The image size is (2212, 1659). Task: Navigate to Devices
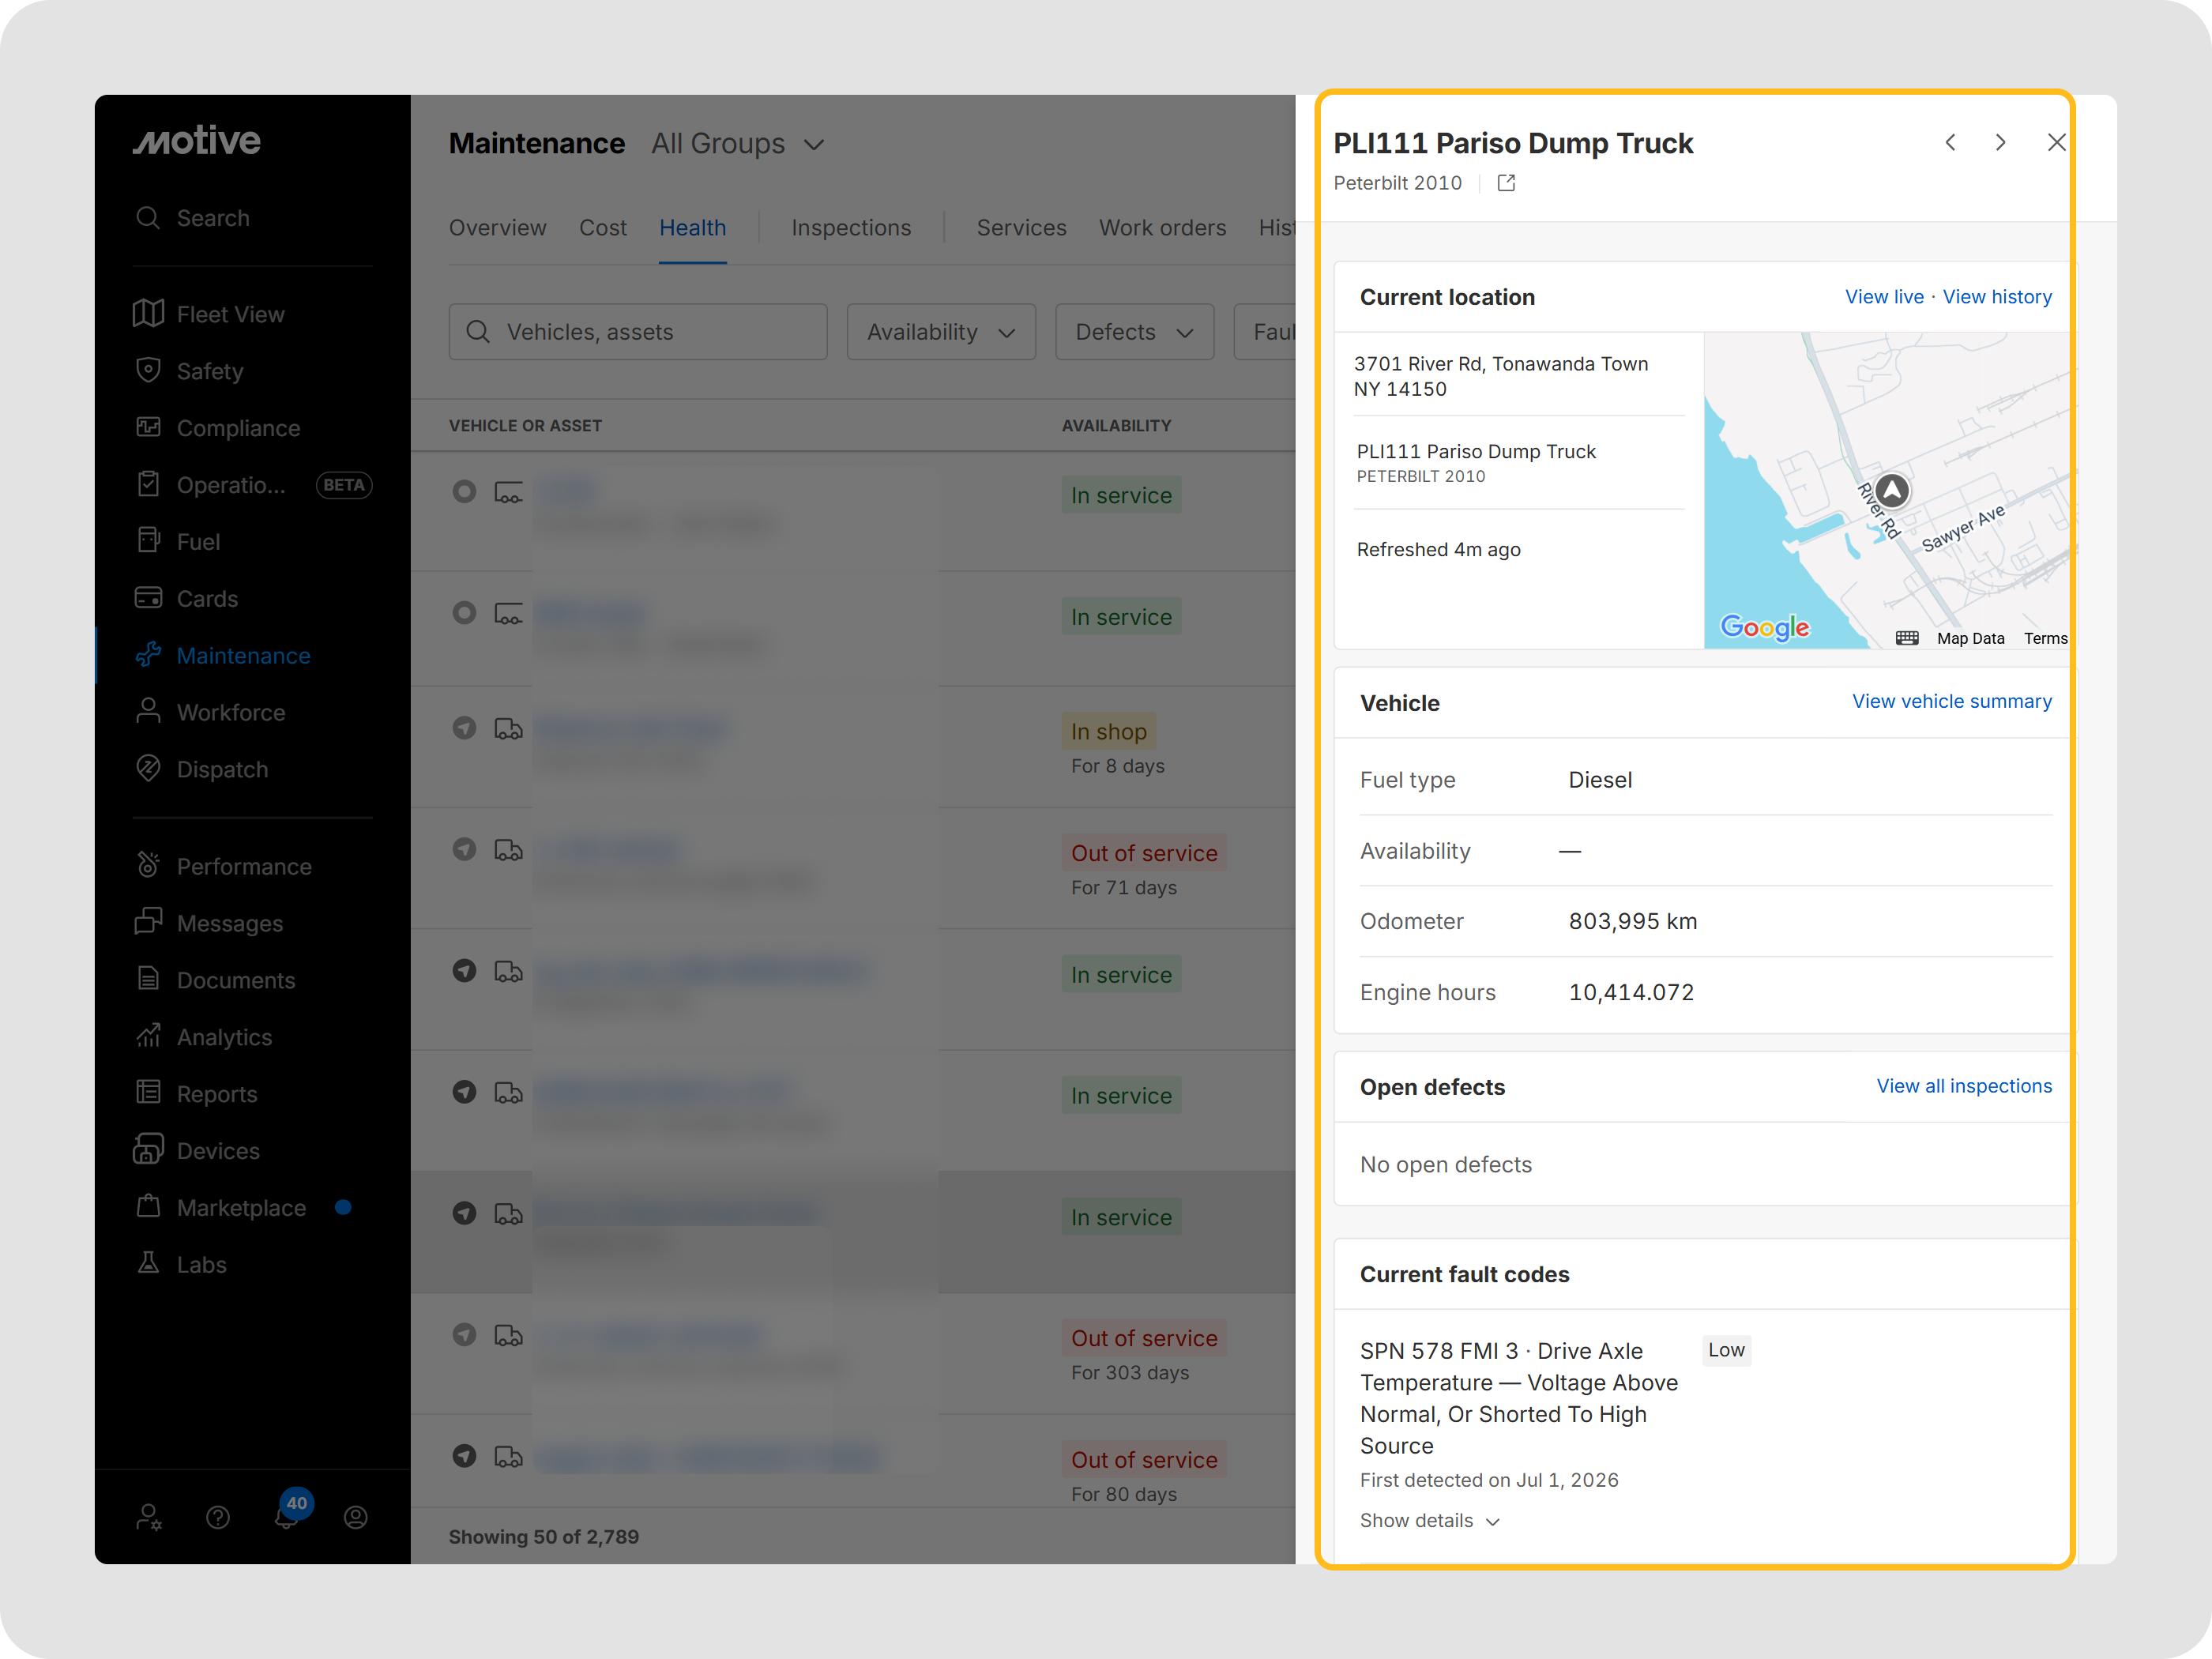197,1152
